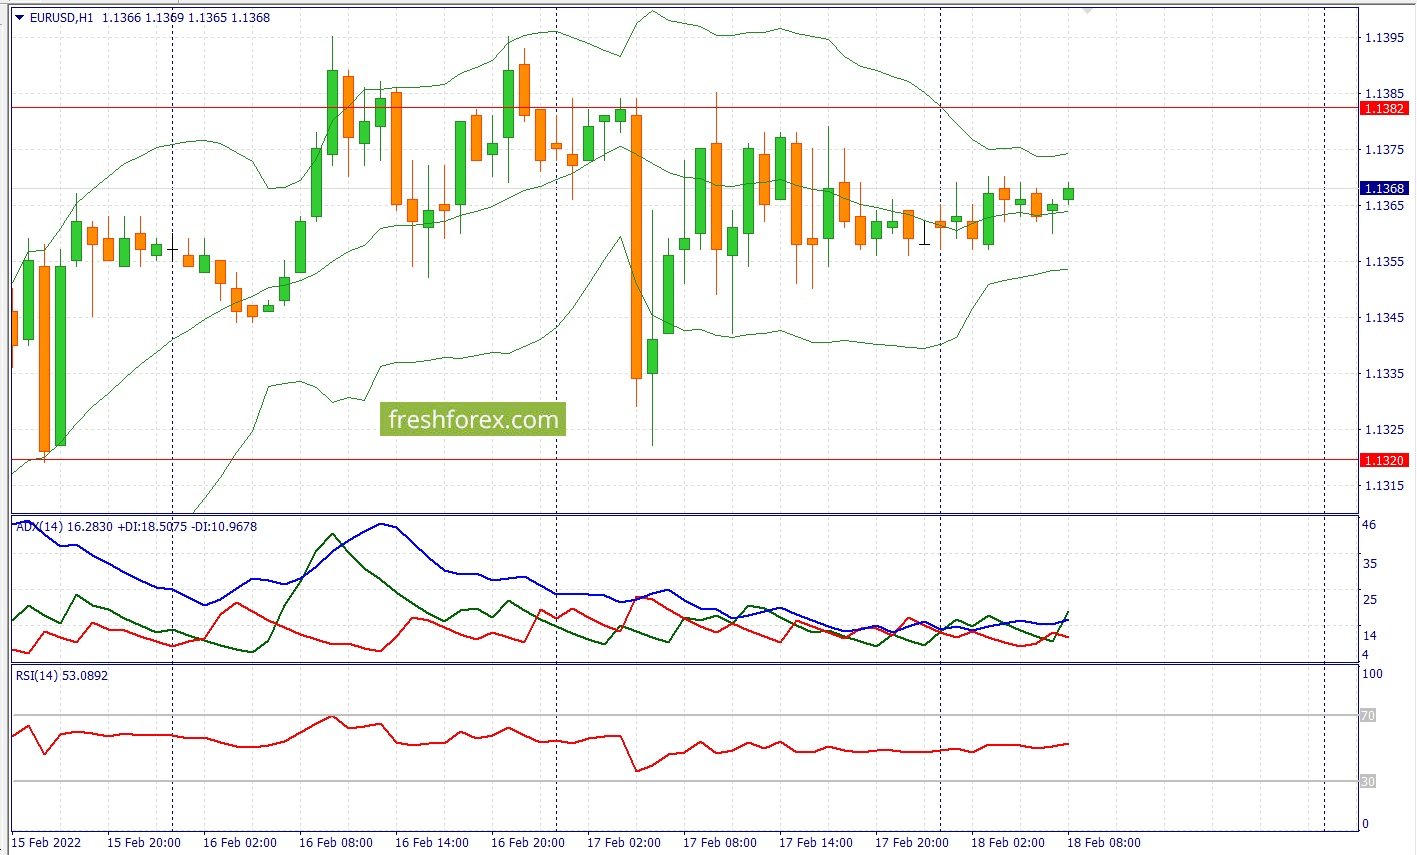Click the RSI scale value 100

click(1372, 673)
